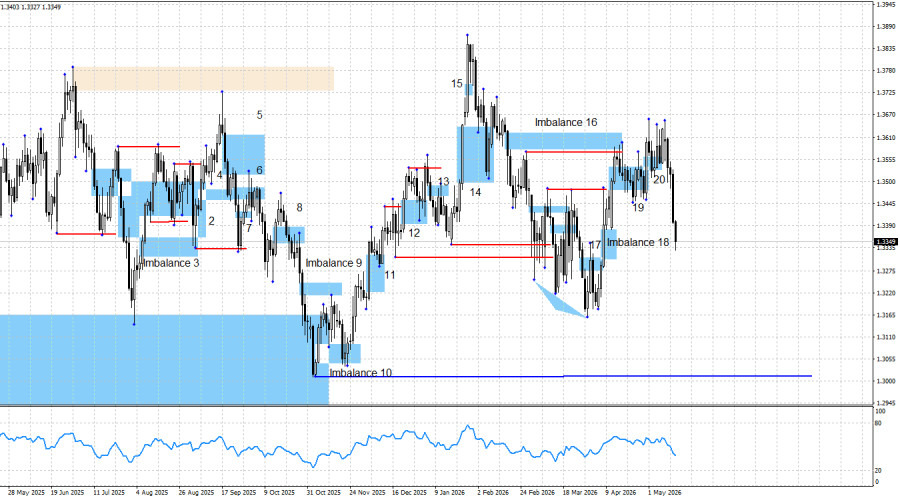Select the '18 Mar 2026' date label
The image size is (900, 500).
[580, 493]
